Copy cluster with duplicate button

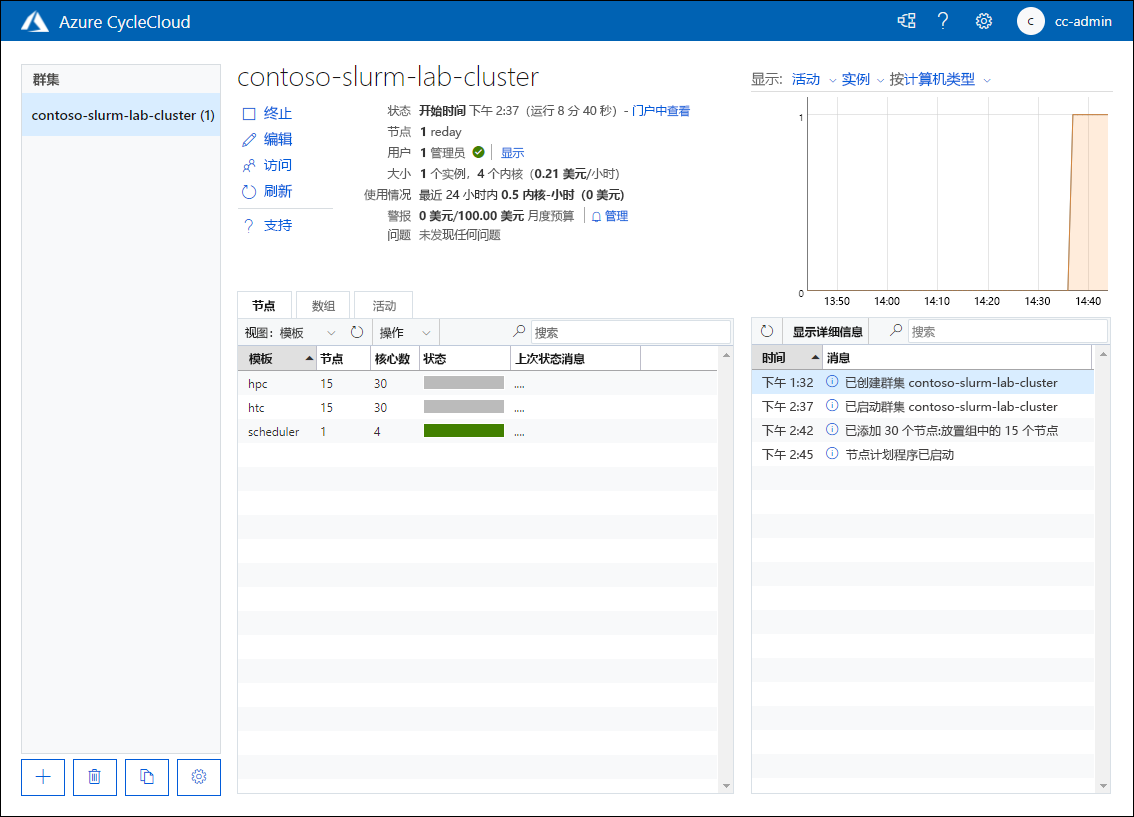click(x=147, y=777)
